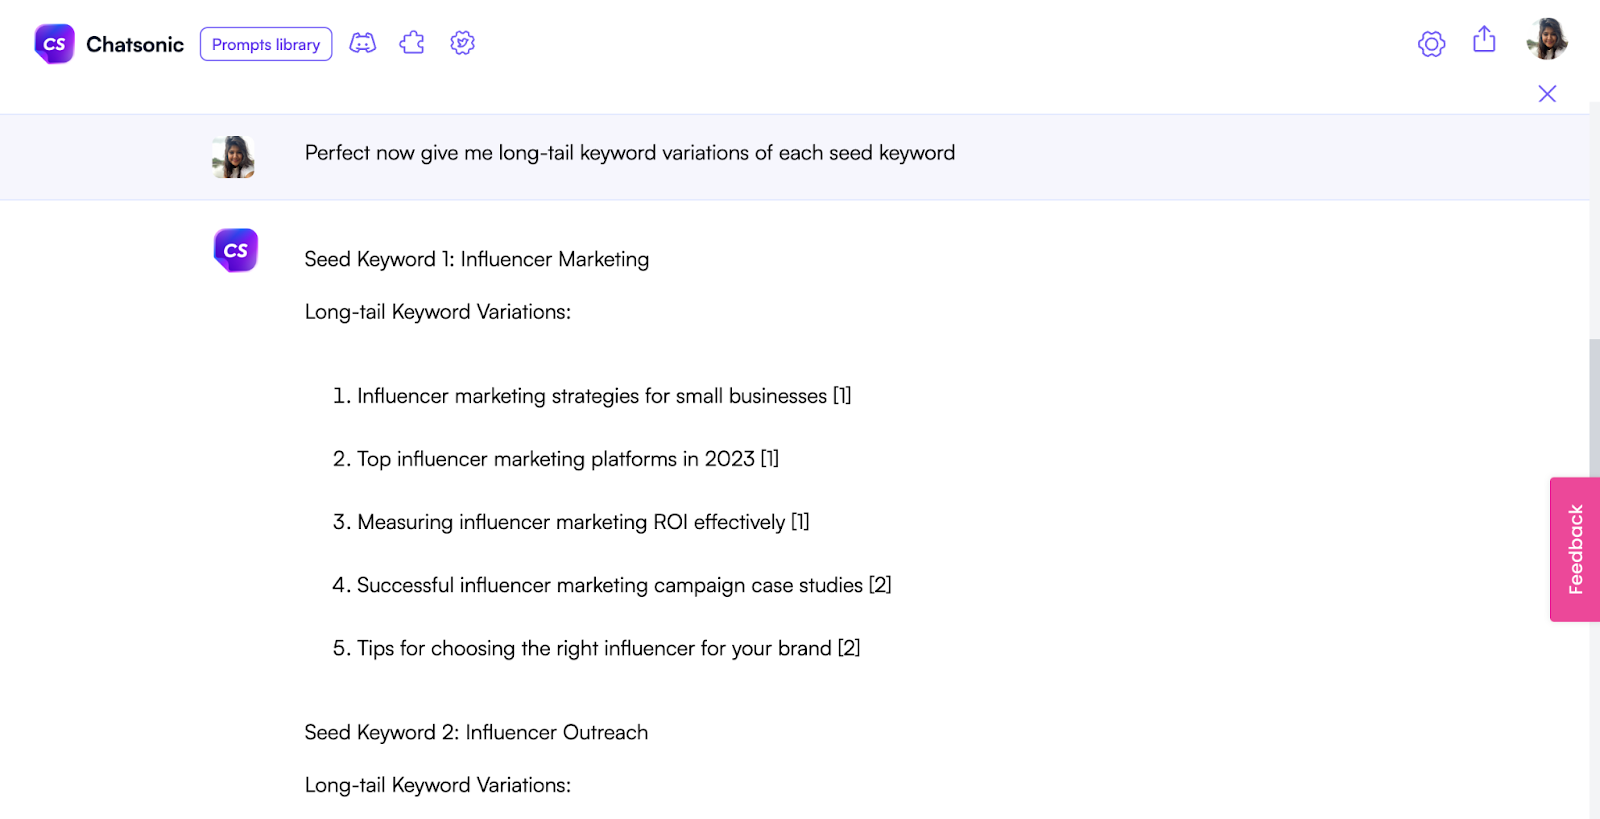Open citation [2] after campaign case studies

coord(880,585)
